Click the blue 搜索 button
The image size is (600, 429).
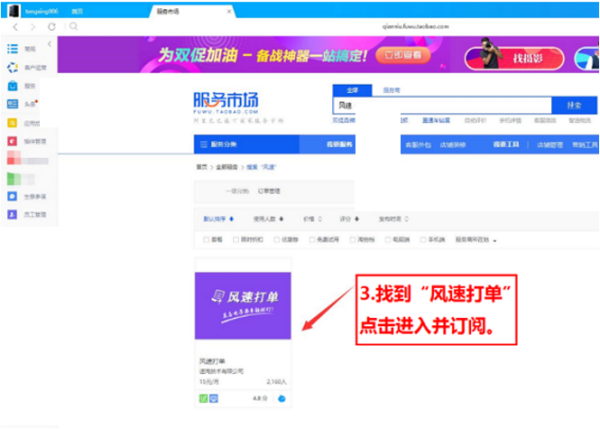click(x=574, y=105)
